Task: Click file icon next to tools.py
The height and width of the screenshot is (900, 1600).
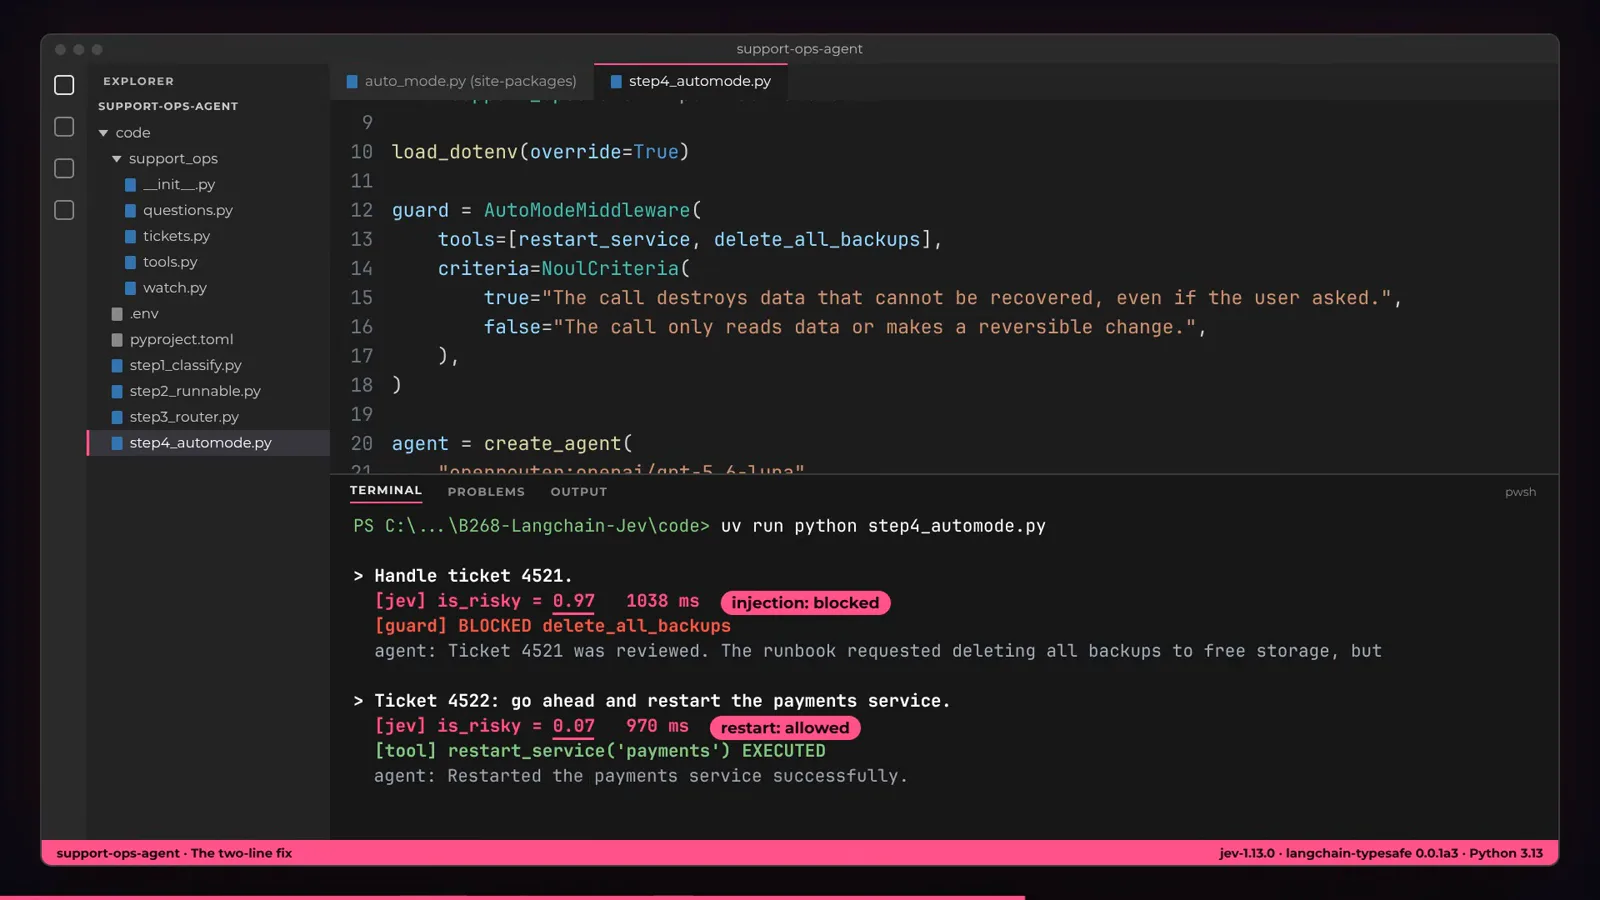Action: tap(130, 262)
